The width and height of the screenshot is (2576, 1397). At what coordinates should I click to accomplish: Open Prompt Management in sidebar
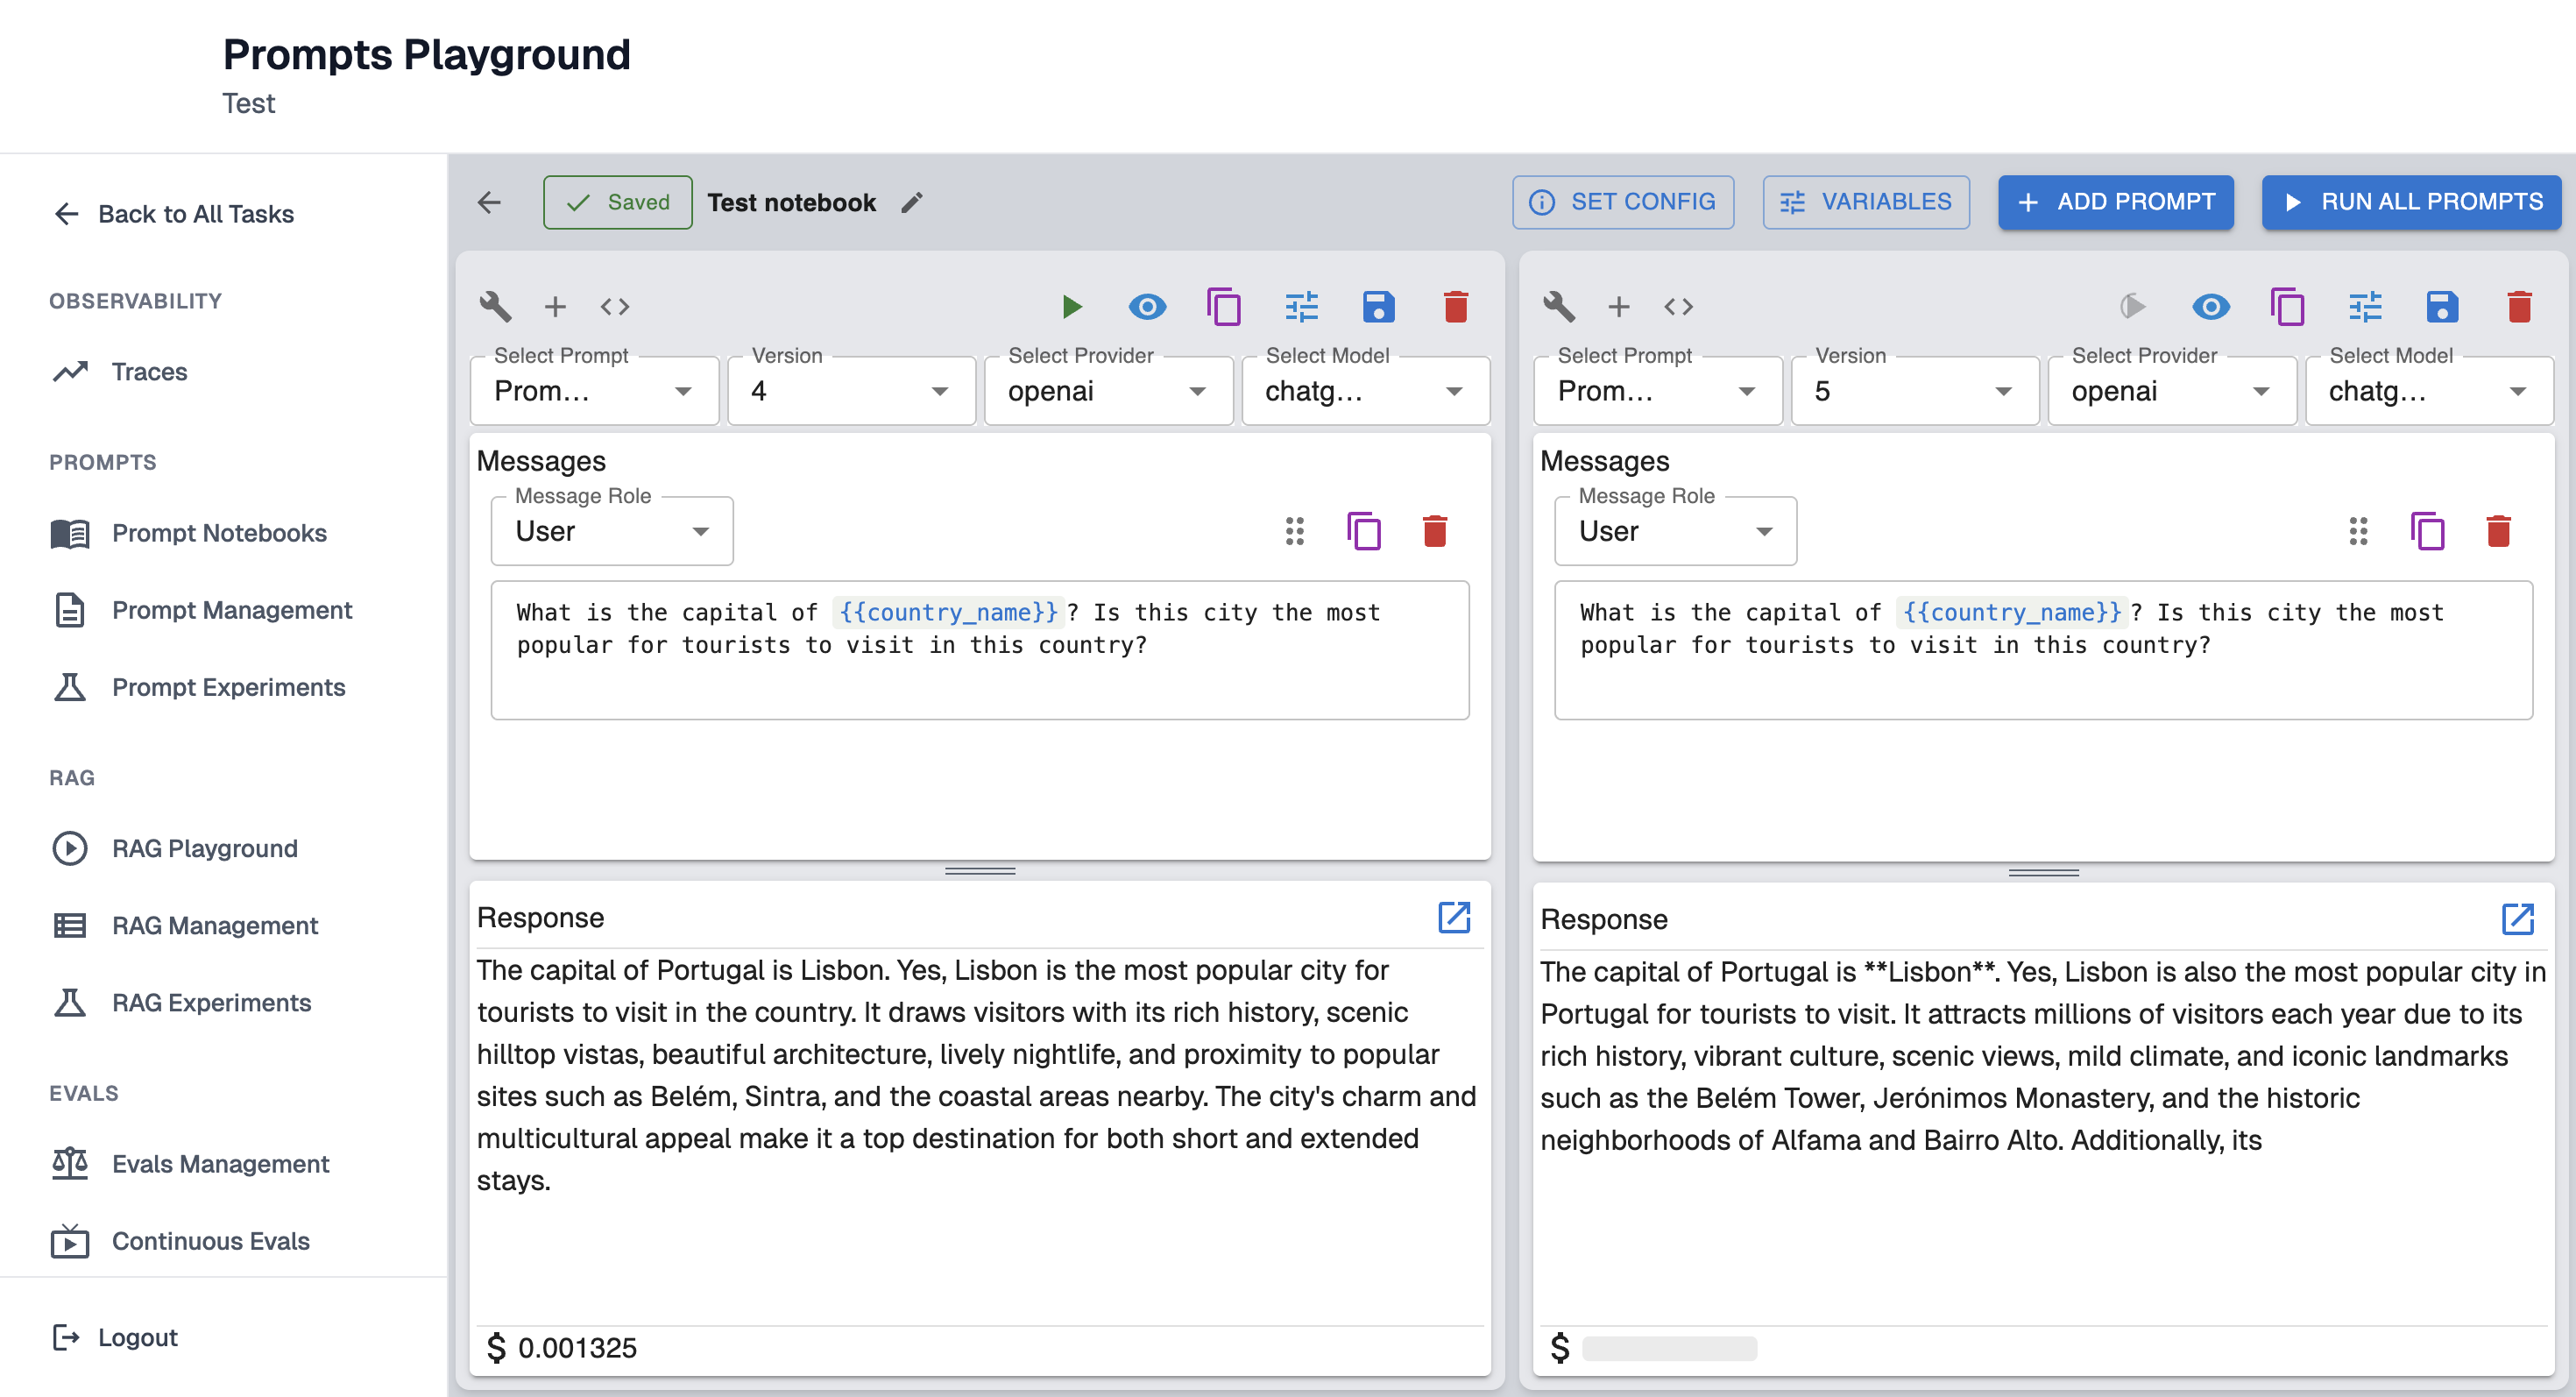pyautogui.click(x=231, y=610)
